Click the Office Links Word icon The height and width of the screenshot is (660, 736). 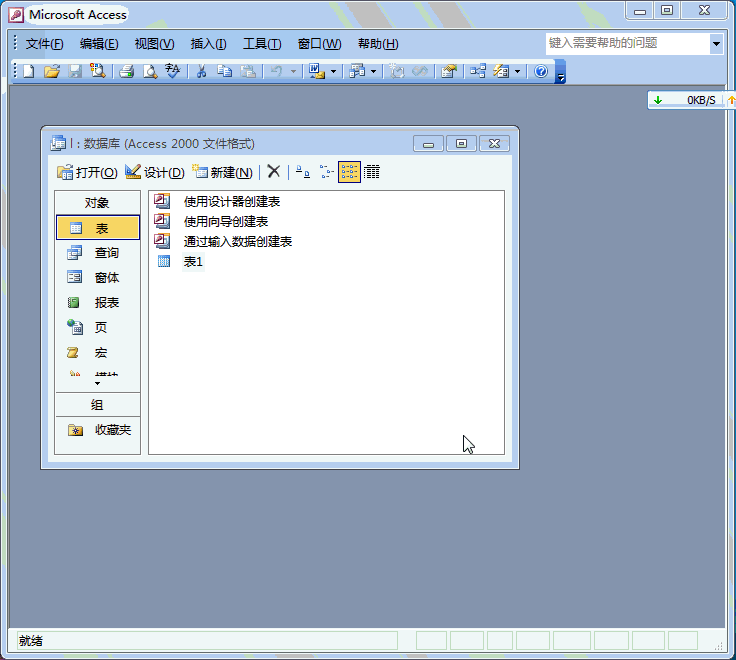pyautogui.click(x=317, y=71)
